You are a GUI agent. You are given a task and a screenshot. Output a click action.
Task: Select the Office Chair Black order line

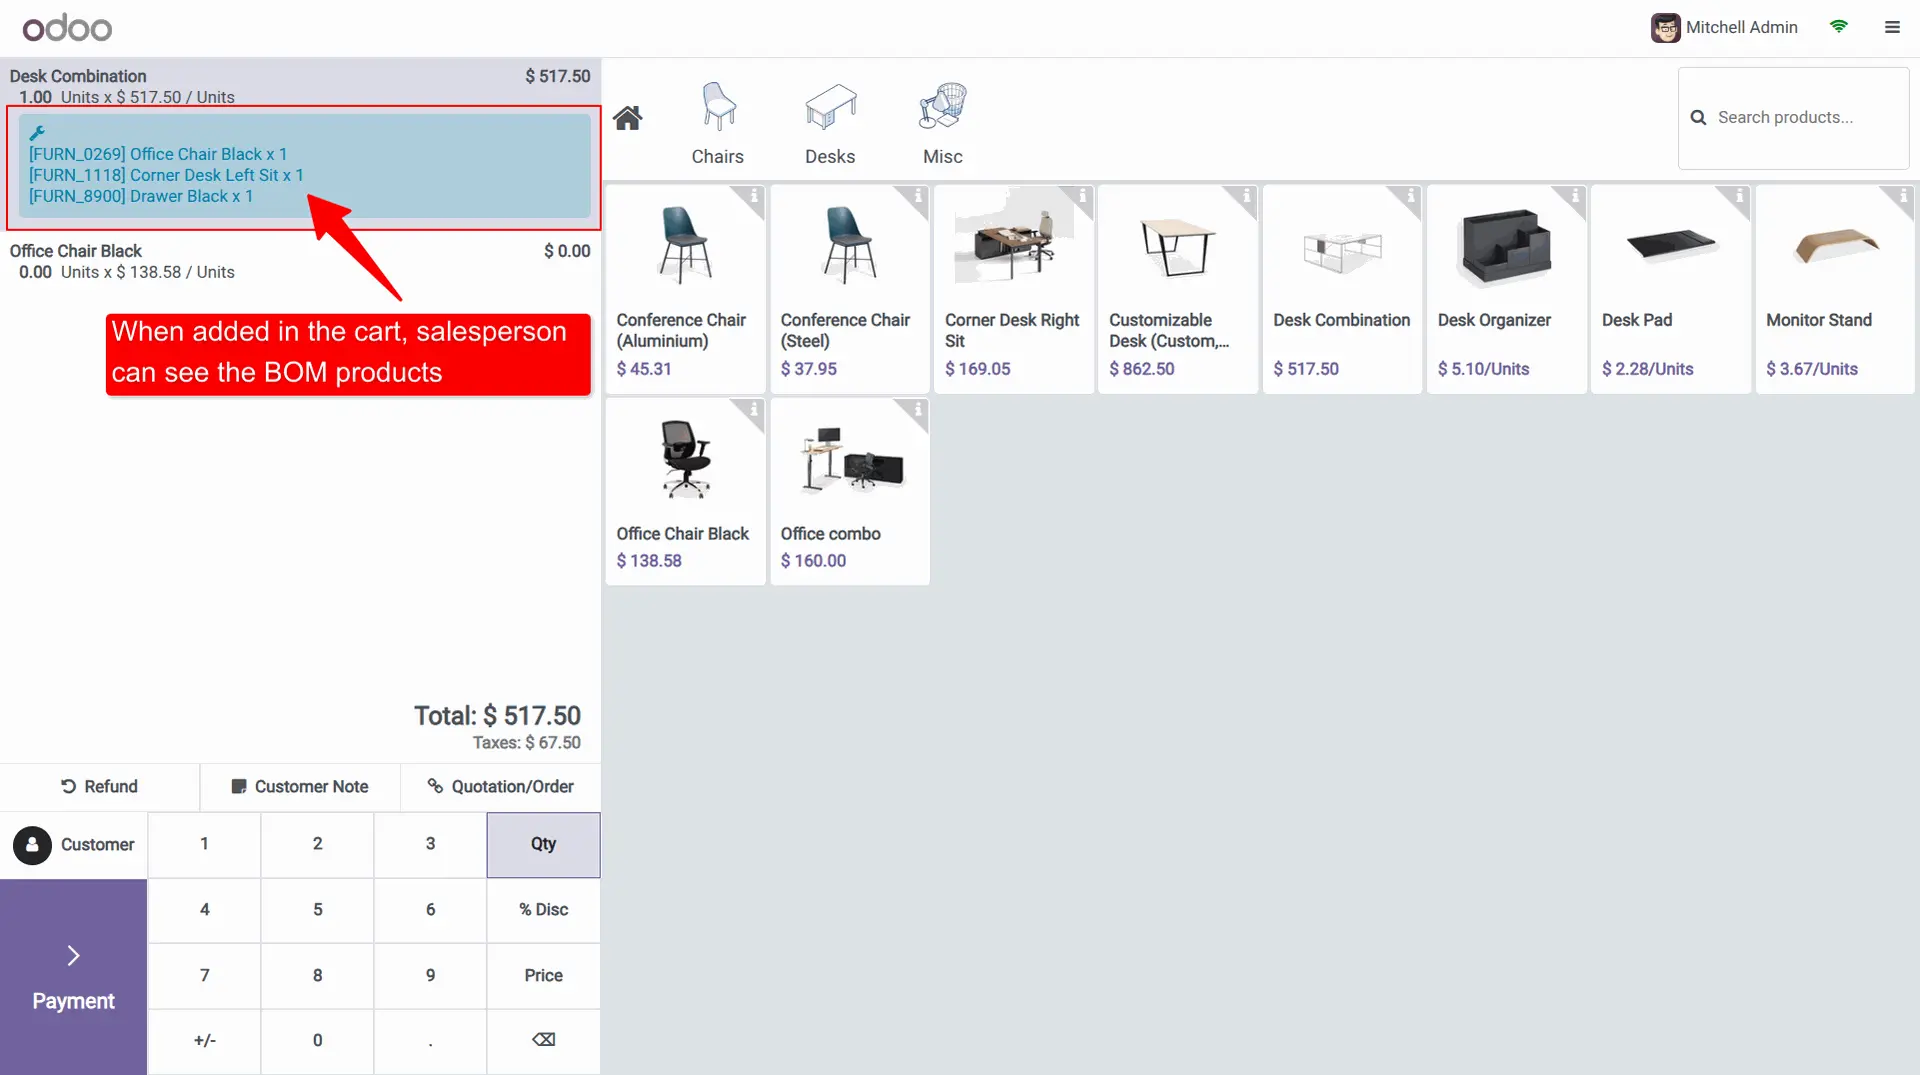tap(300, 261)
